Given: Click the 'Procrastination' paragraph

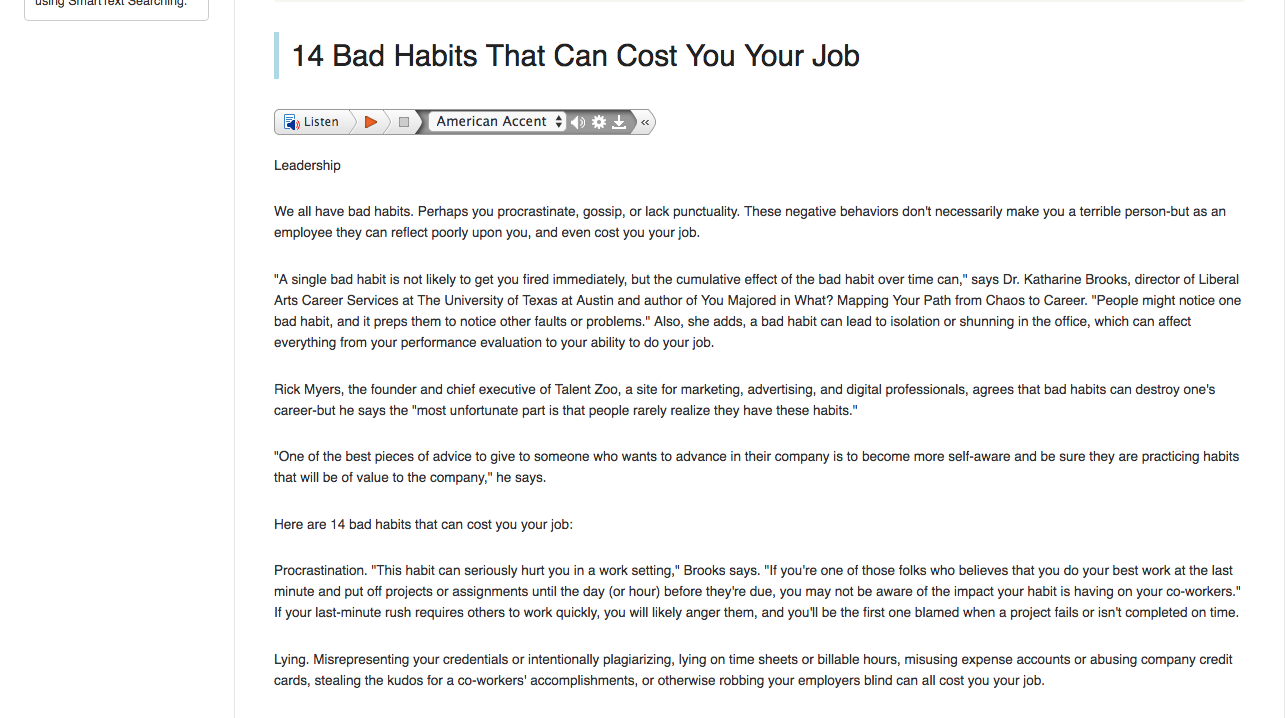Looking at the screenshot, I should [758, 591].
